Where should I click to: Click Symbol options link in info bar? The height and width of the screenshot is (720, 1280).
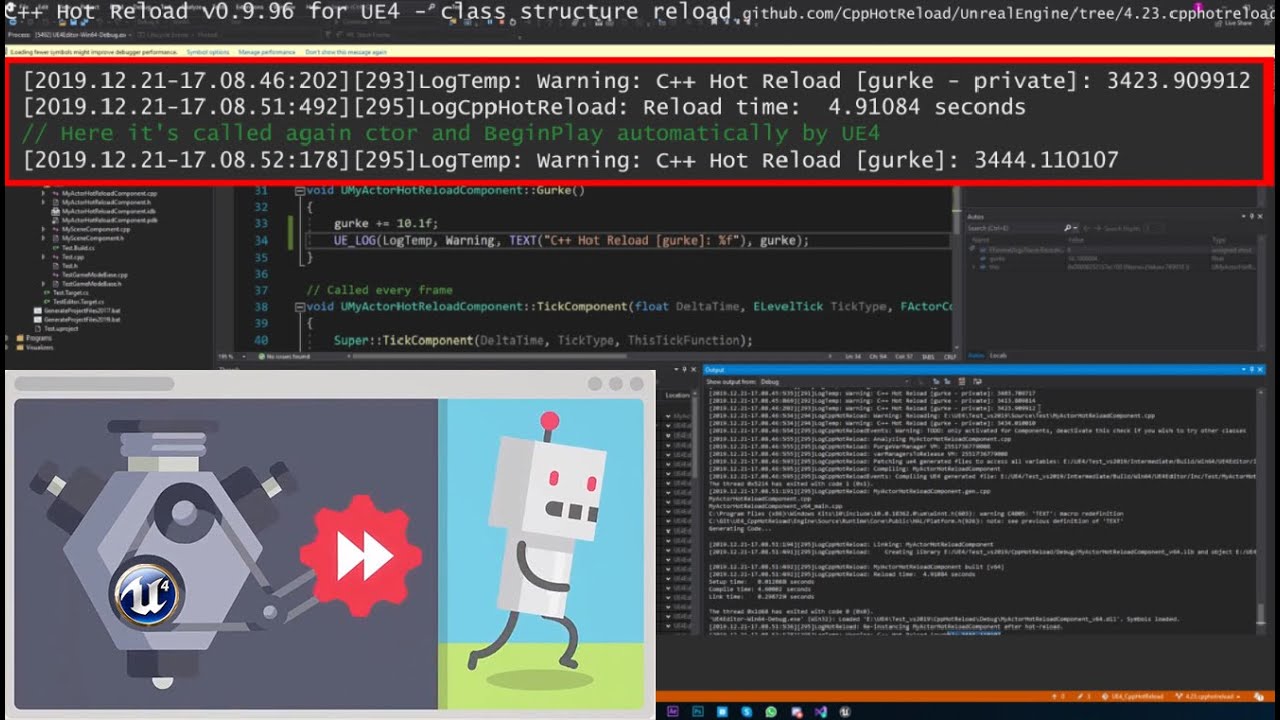(x=208, y=51)
